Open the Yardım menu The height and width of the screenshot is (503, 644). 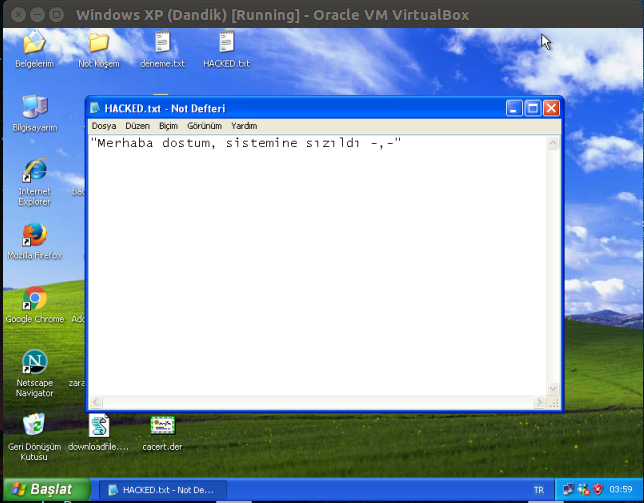point(244,126)
